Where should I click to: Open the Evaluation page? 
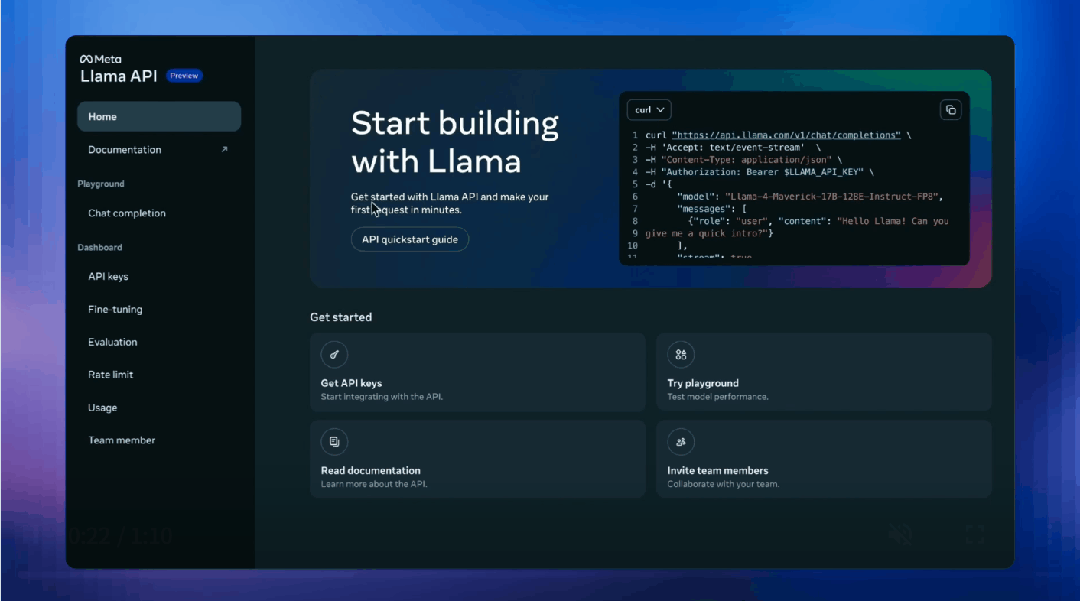click(112, 342)
